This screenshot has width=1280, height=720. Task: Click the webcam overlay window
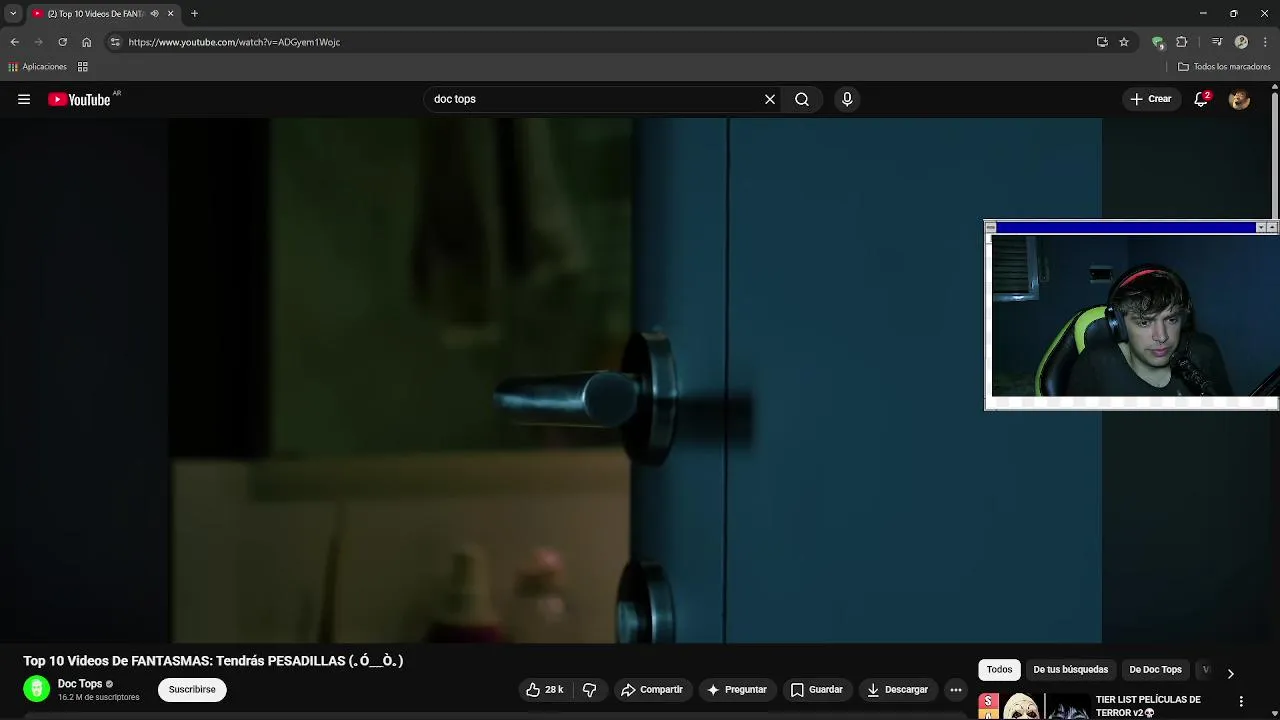point(1131,315)
